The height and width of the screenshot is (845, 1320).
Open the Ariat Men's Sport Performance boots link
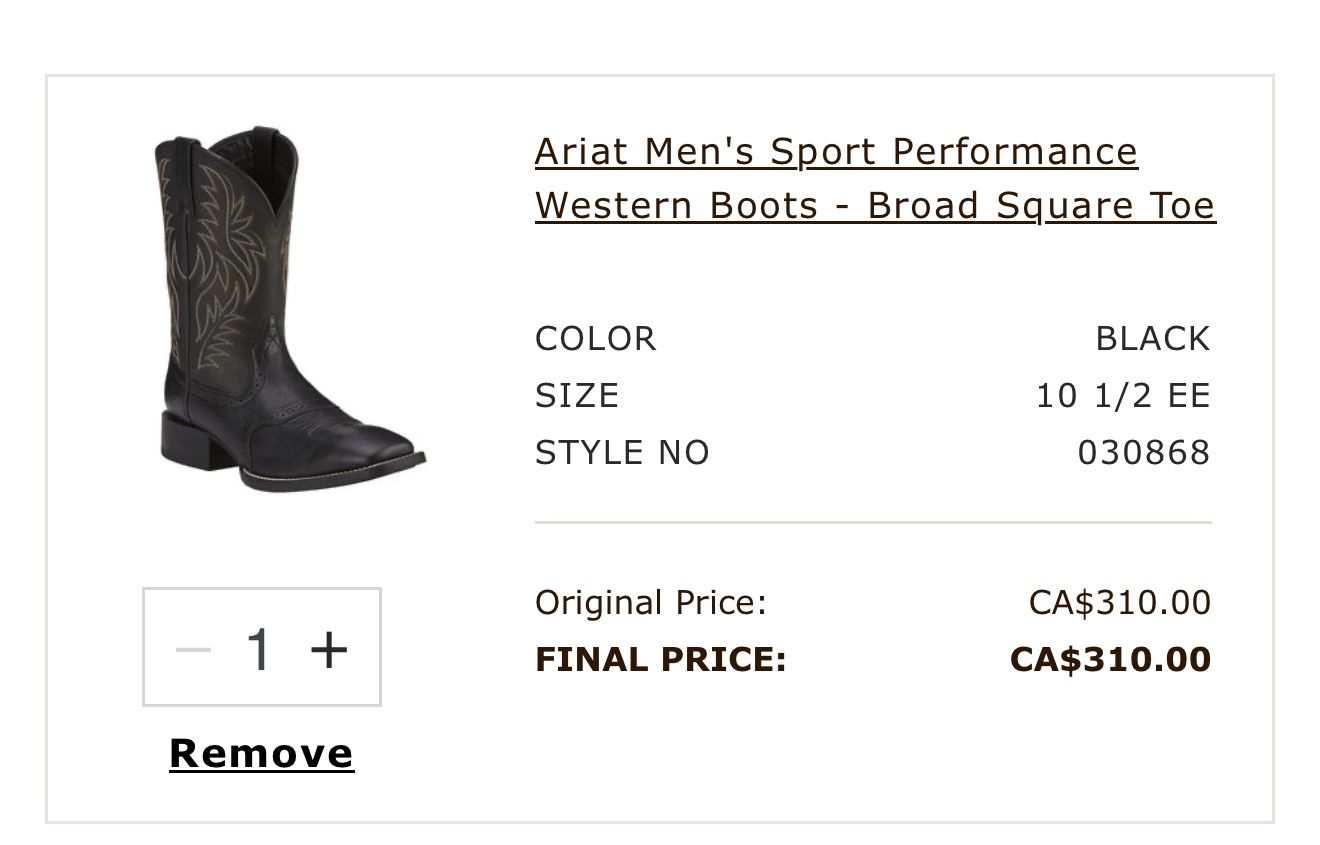tap(836, 152)
